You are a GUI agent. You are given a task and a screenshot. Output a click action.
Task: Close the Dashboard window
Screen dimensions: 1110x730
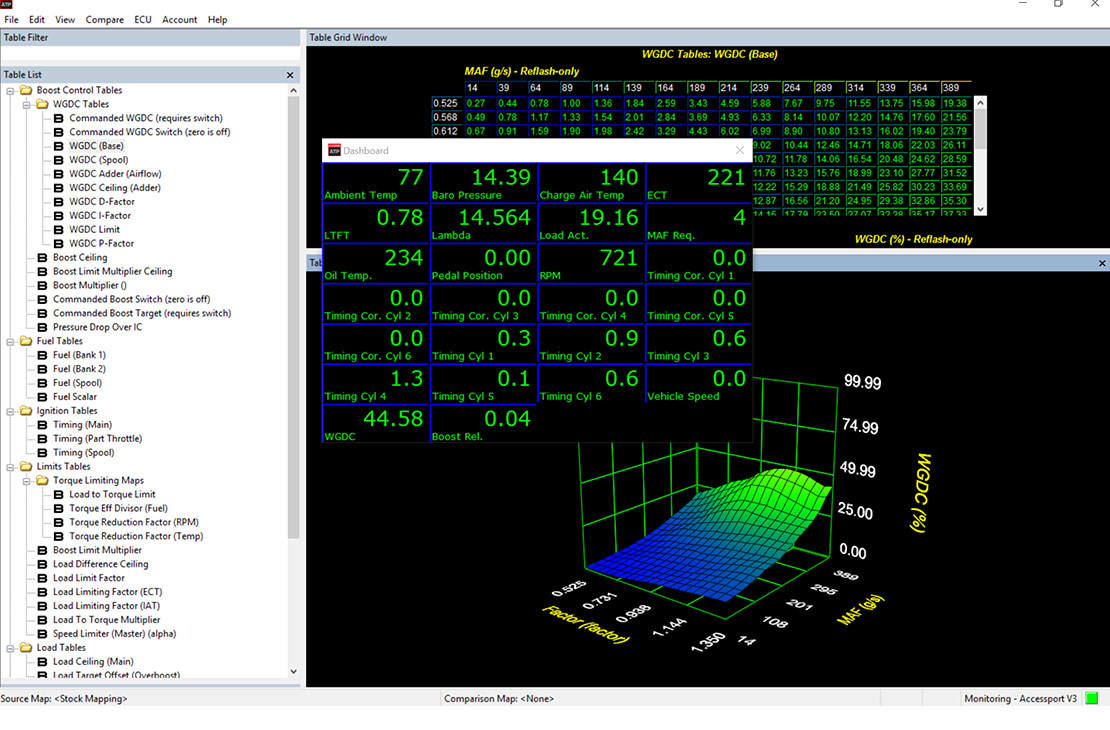(x=740, y=150)
